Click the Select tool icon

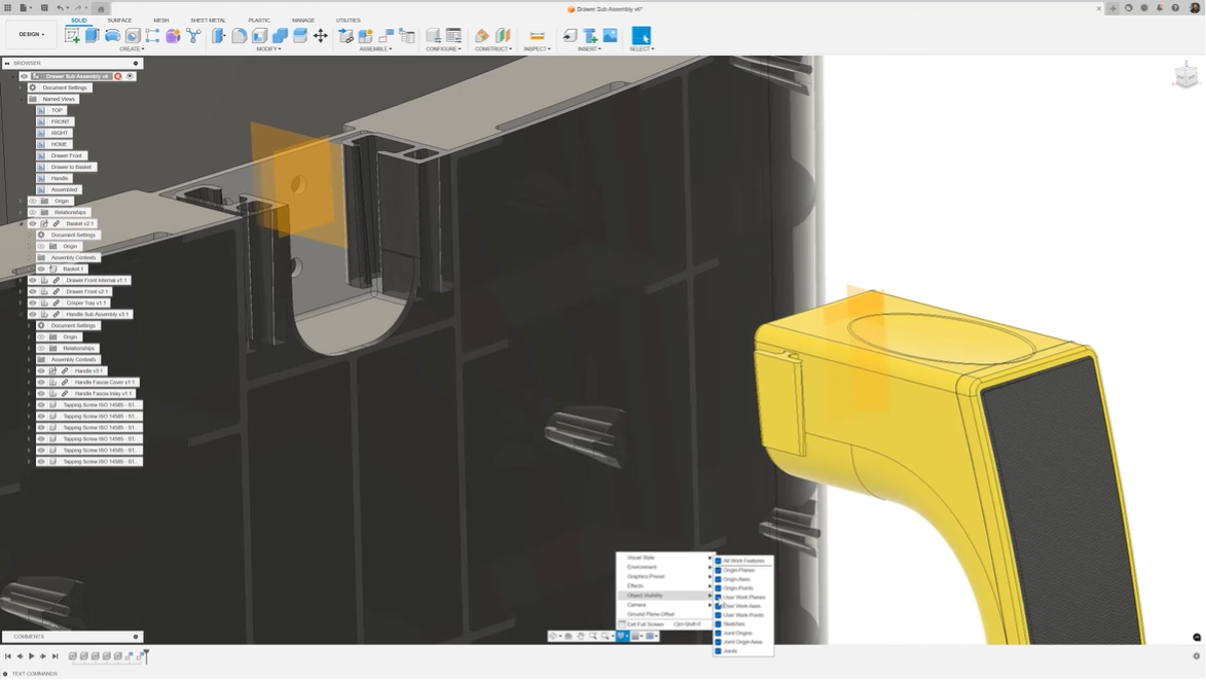(x=641, y=36)
